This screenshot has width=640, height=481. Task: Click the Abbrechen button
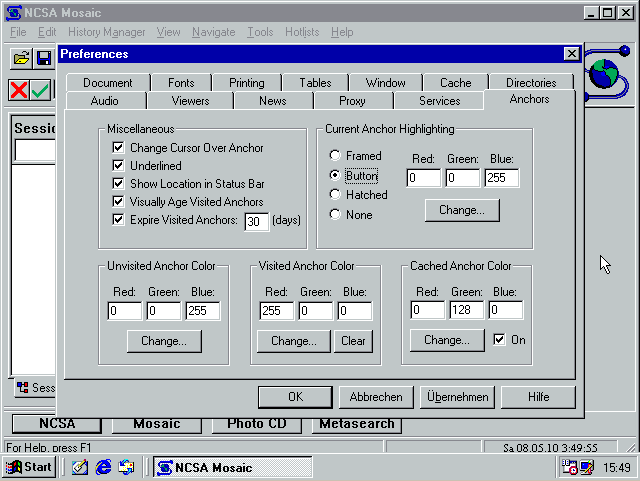376,397
